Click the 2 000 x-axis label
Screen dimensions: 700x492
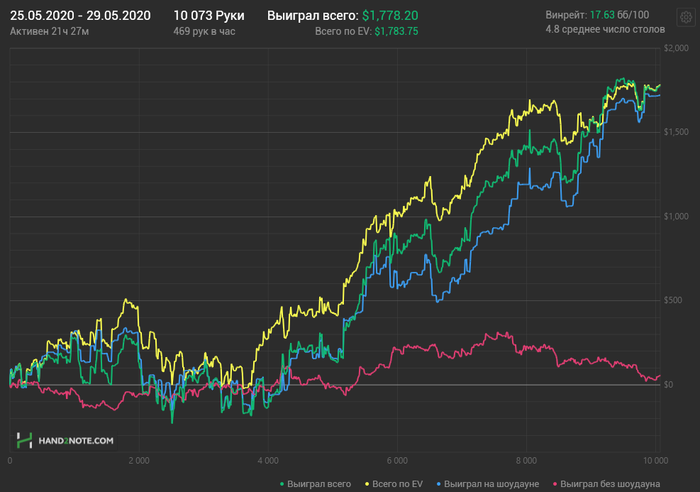tap(139, 461)
